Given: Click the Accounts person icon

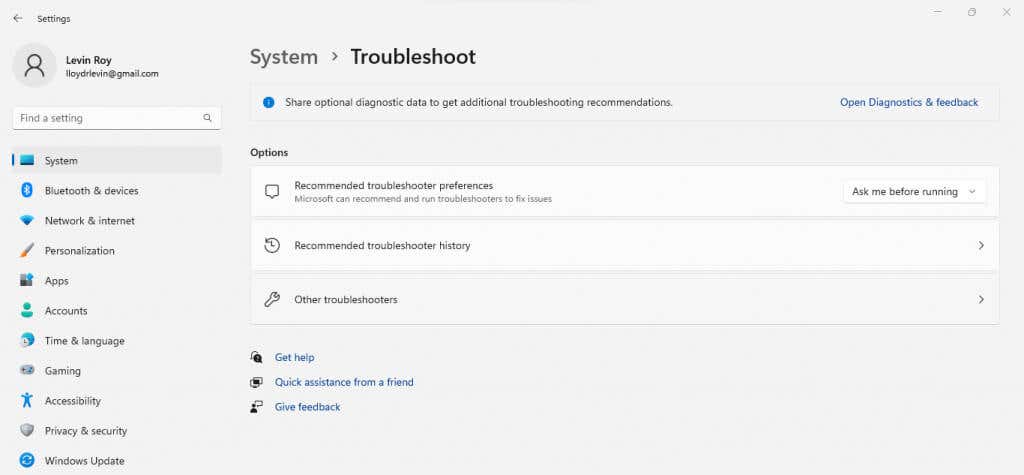Looking at the screenshot, I should [27, 310].
